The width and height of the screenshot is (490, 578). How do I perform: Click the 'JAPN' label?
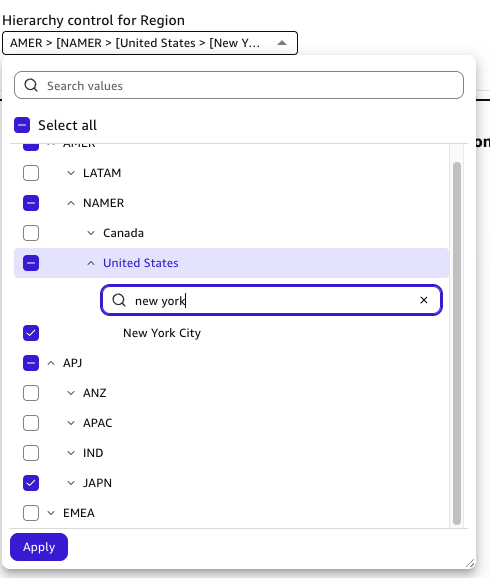pos(97,483)
